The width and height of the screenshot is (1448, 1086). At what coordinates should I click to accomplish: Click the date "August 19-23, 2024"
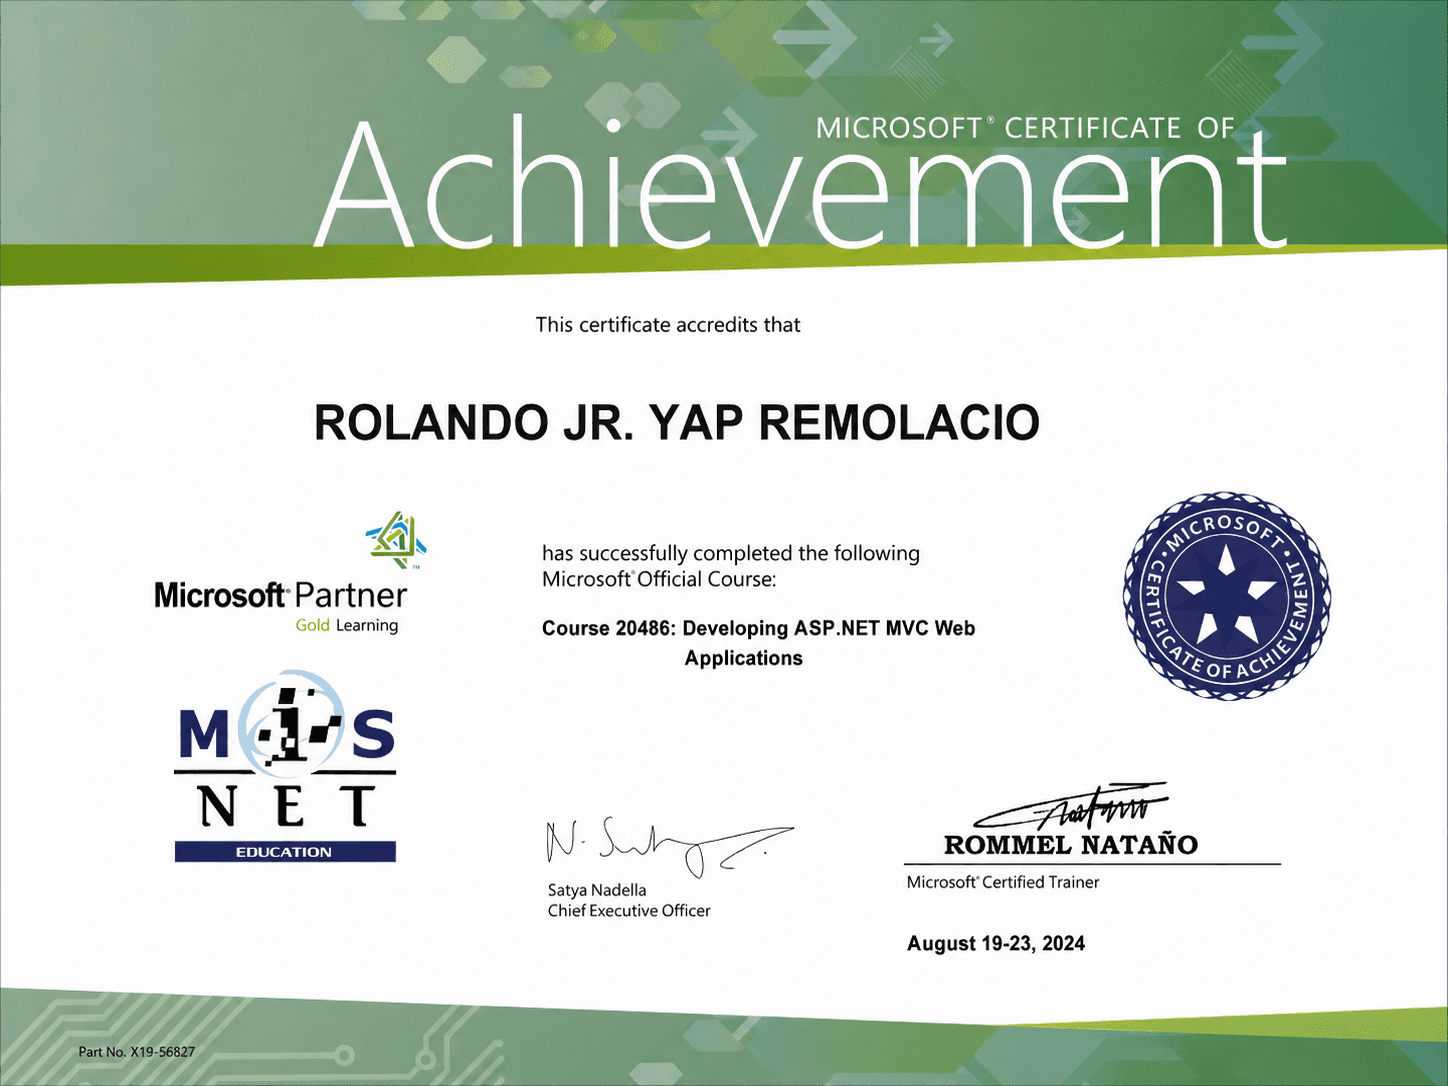[996, 944]
